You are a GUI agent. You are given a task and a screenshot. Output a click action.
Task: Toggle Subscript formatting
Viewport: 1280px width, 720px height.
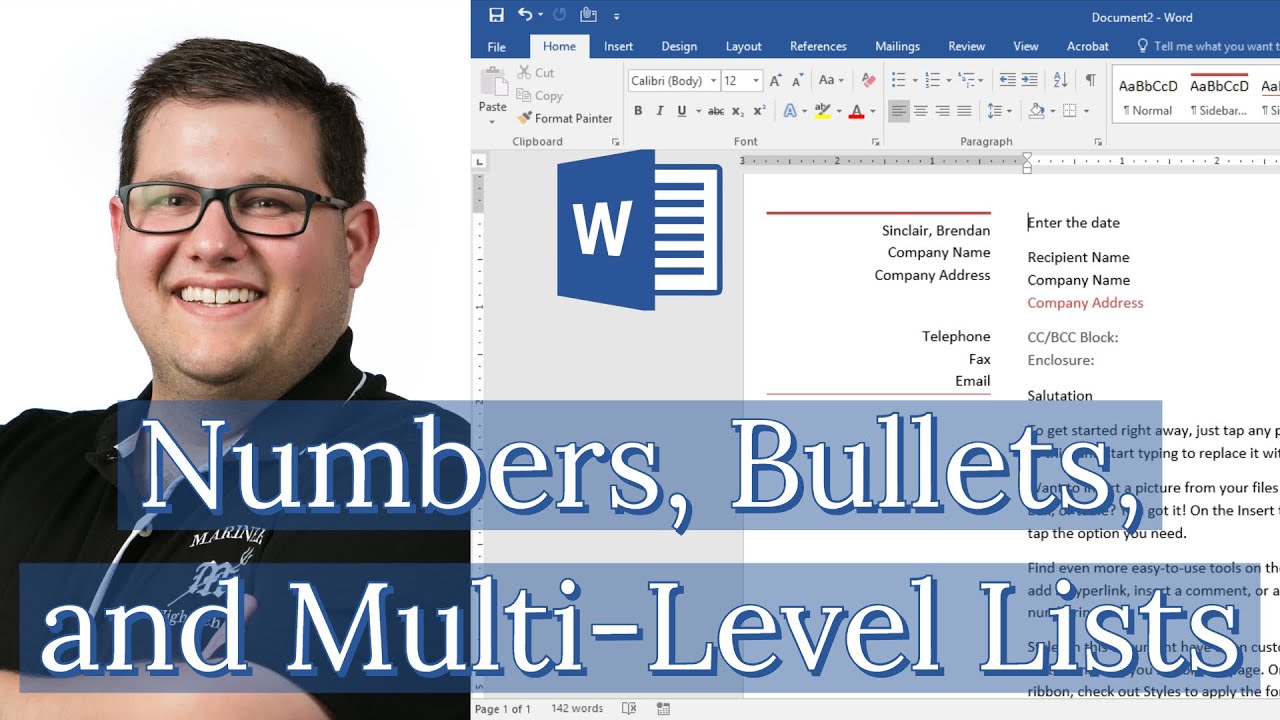(738, 111)
